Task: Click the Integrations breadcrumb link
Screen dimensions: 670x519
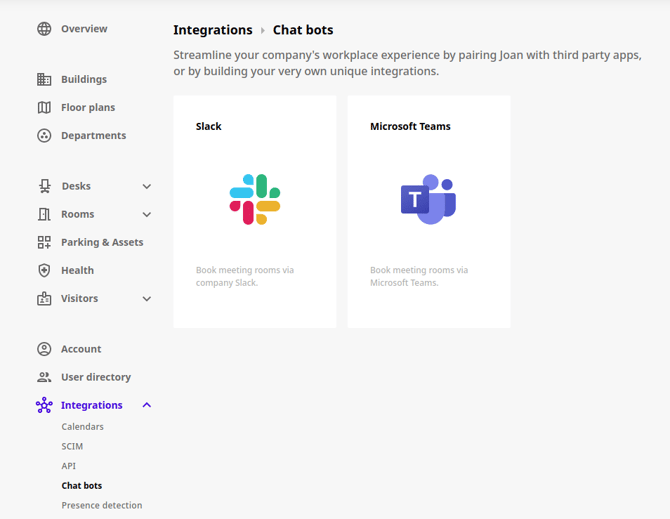Action: pos(213,30)
